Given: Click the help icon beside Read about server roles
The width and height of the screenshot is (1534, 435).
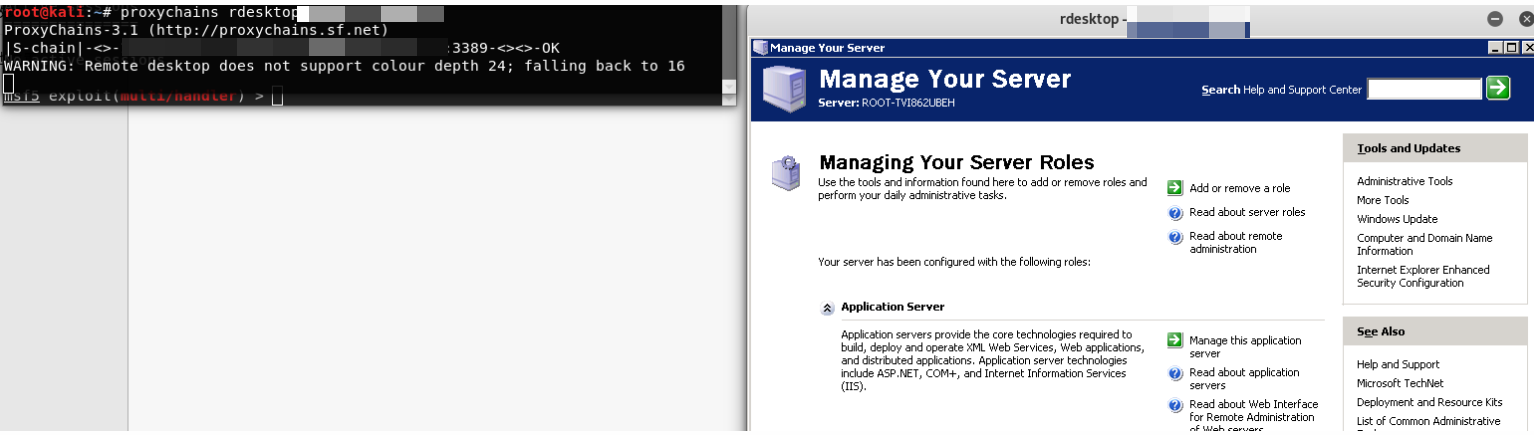Looking at the screenshot, I should [x=1175, y=213].
